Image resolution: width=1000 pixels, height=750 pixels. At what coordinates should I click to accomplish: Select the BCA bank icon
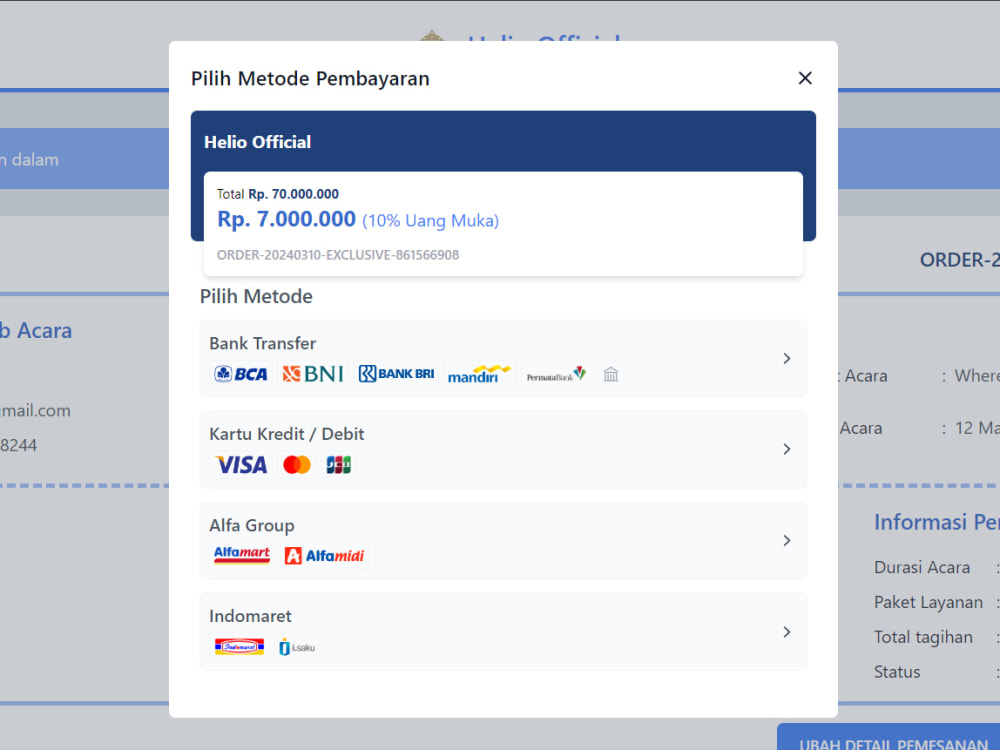(x=239, y=373)
